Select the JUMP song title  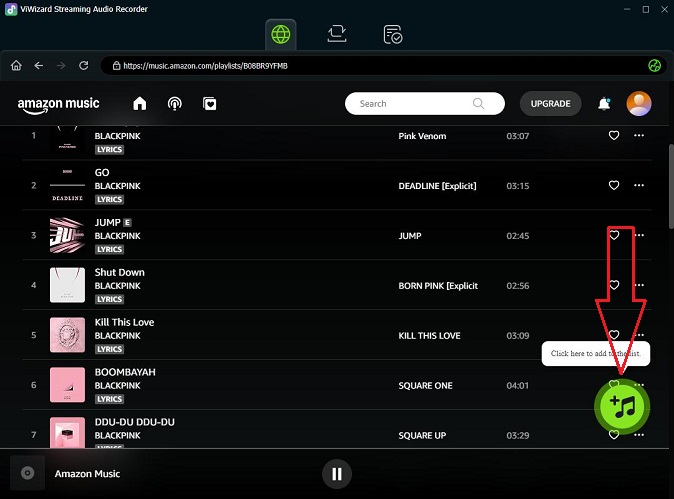pos(107,222)
